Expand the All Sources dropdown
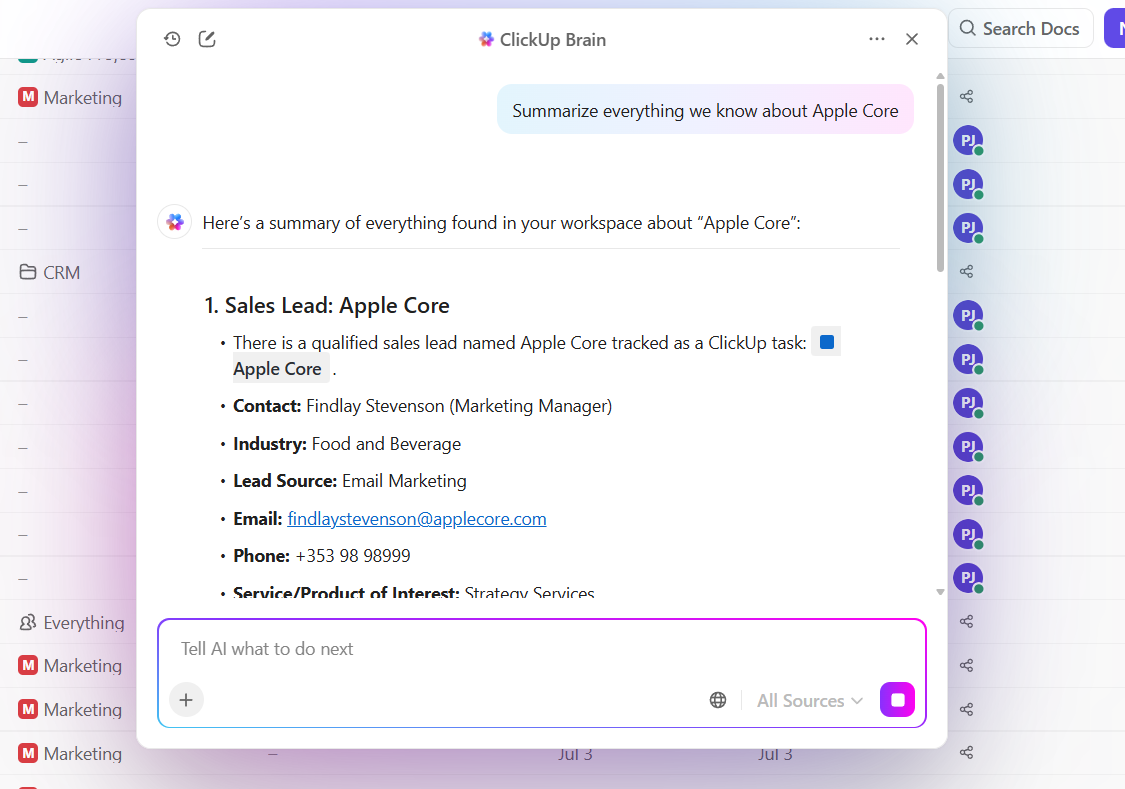The width and height of the screenshot is (1125, 789). pyautogui.click(x=809, y=701)
